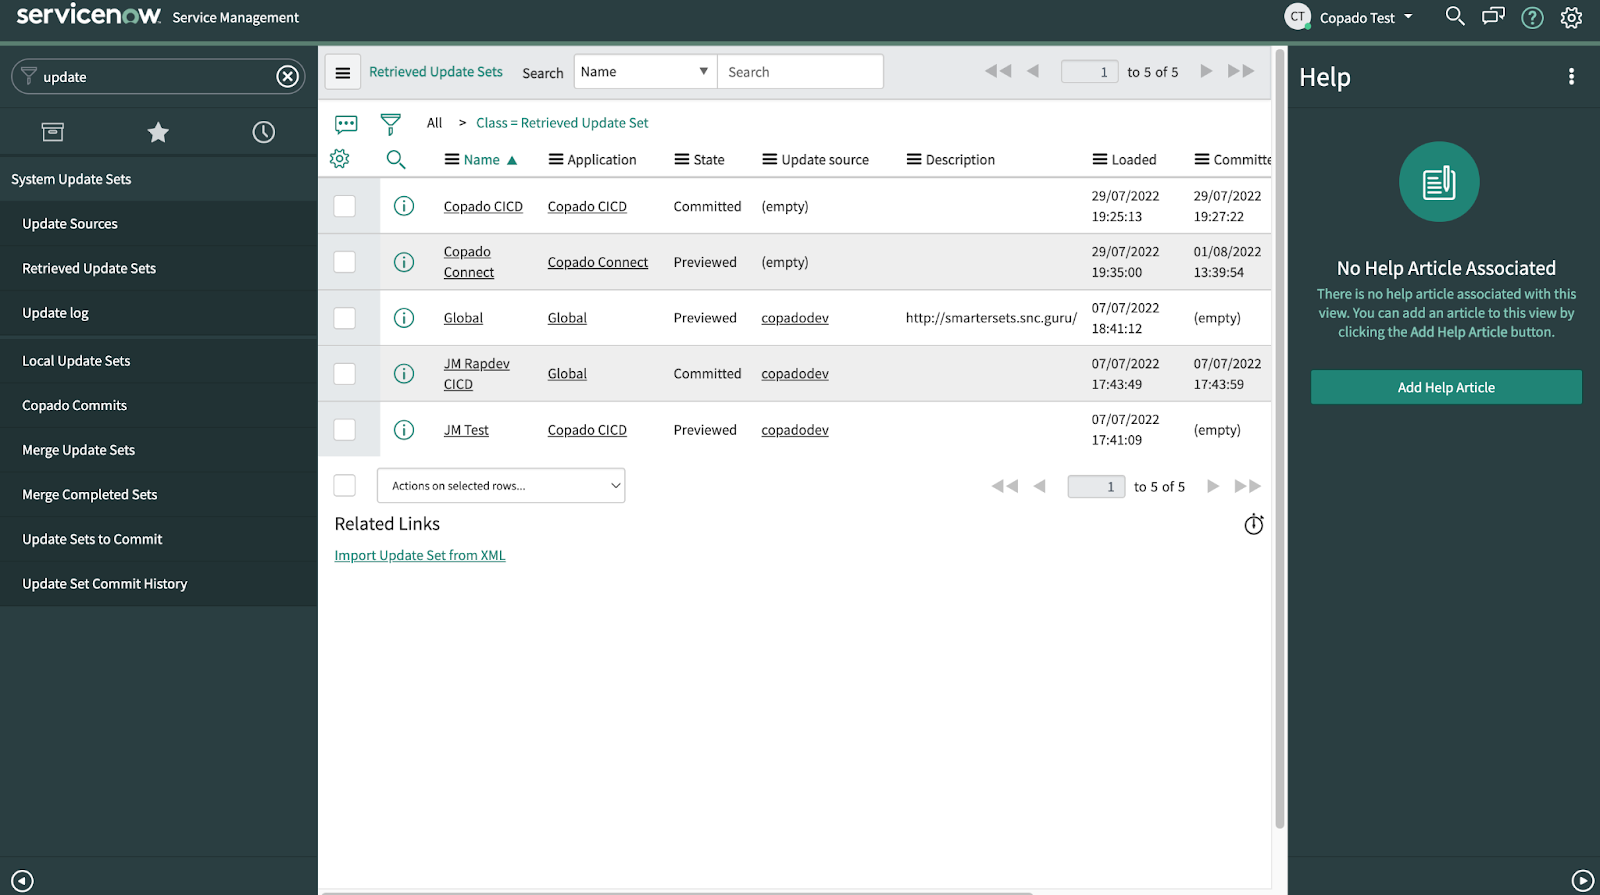Select the Copado Connect row checkbox

coord(345,262)
